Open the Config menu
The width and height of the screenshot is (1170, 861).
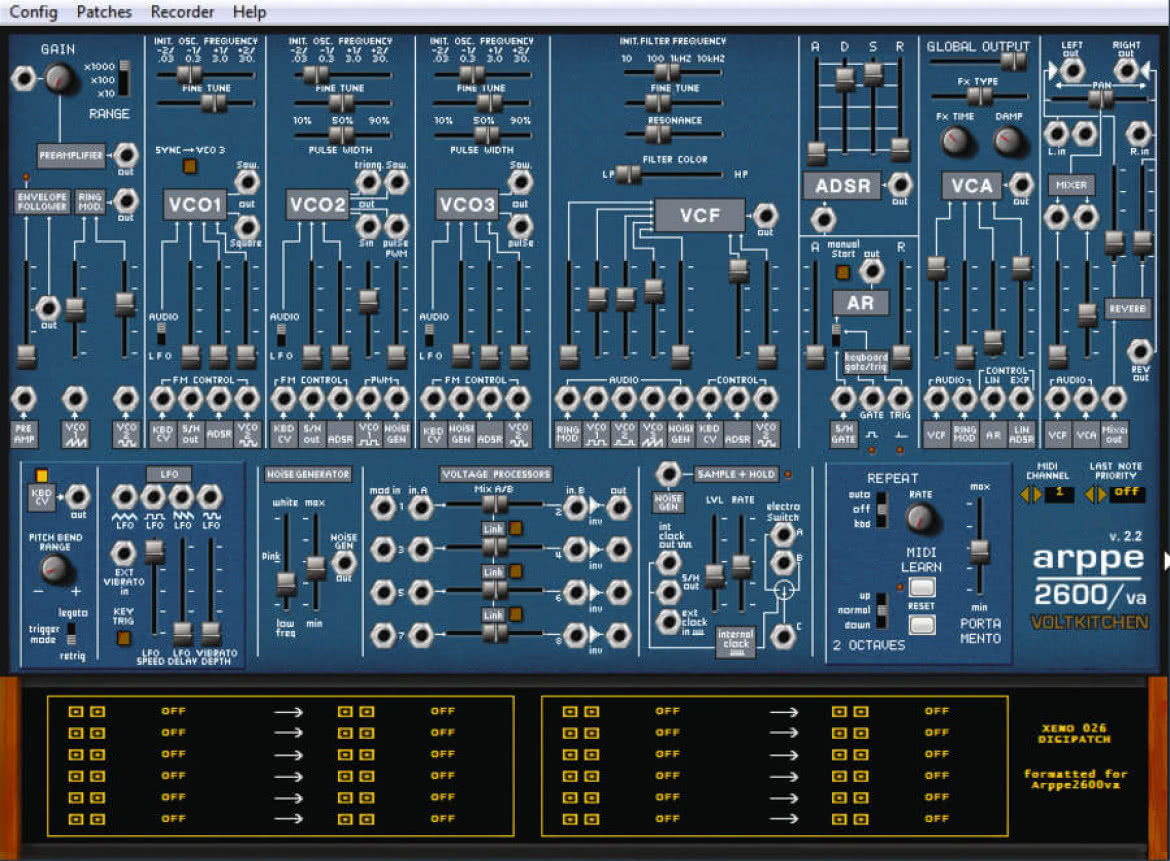(x=33, y=12)
